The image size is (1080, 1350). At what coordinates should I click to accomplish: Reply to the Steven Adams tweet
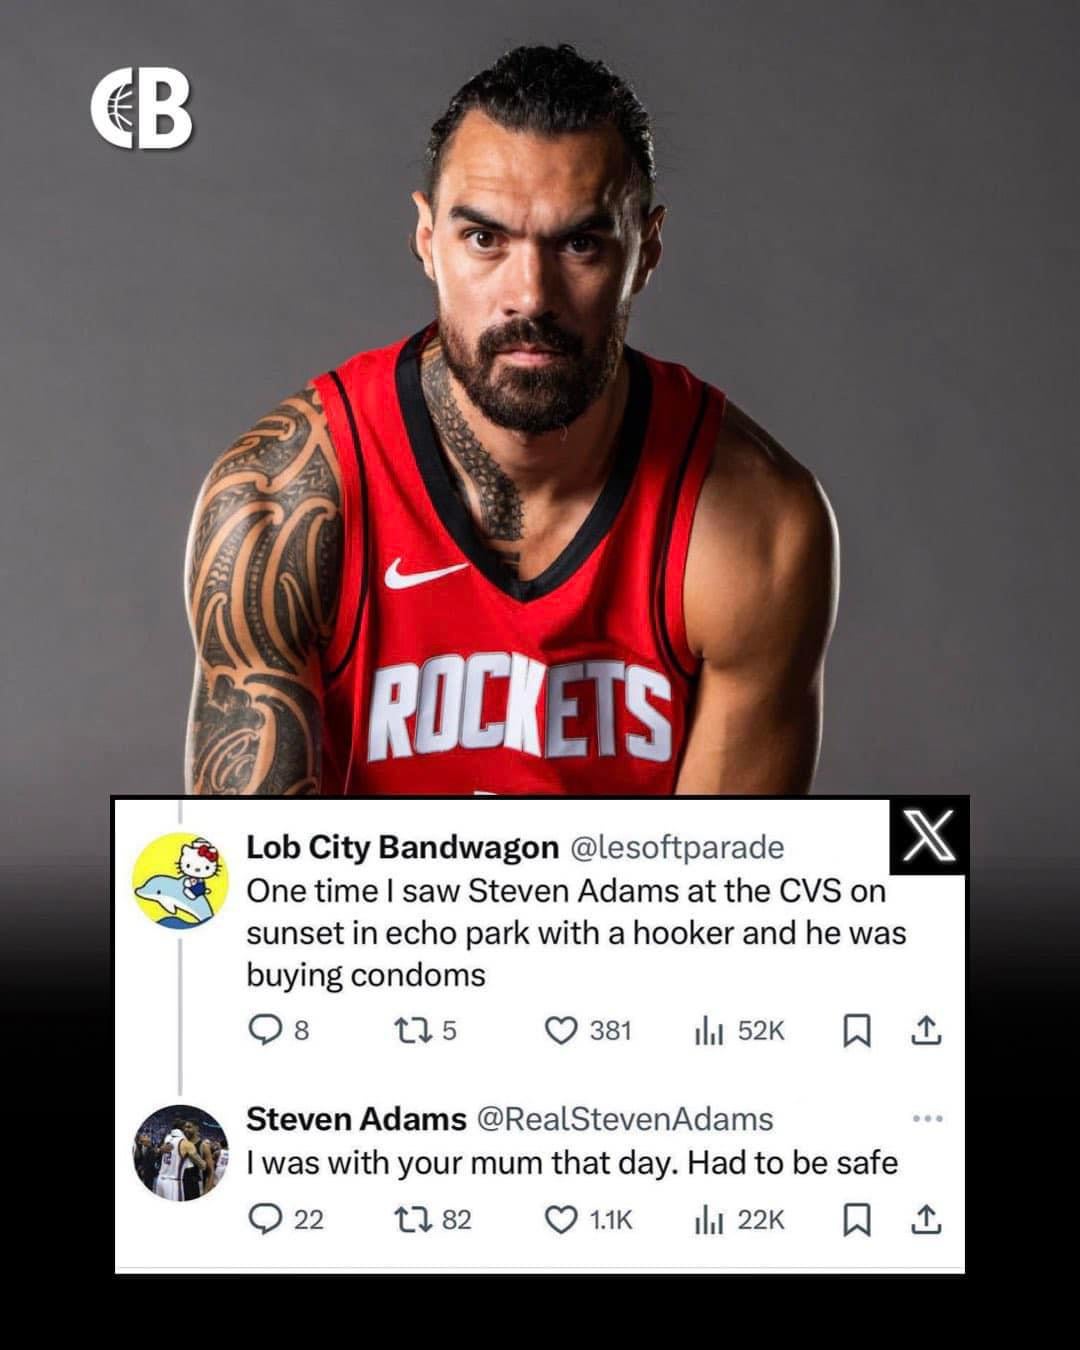pos(285,1219)
